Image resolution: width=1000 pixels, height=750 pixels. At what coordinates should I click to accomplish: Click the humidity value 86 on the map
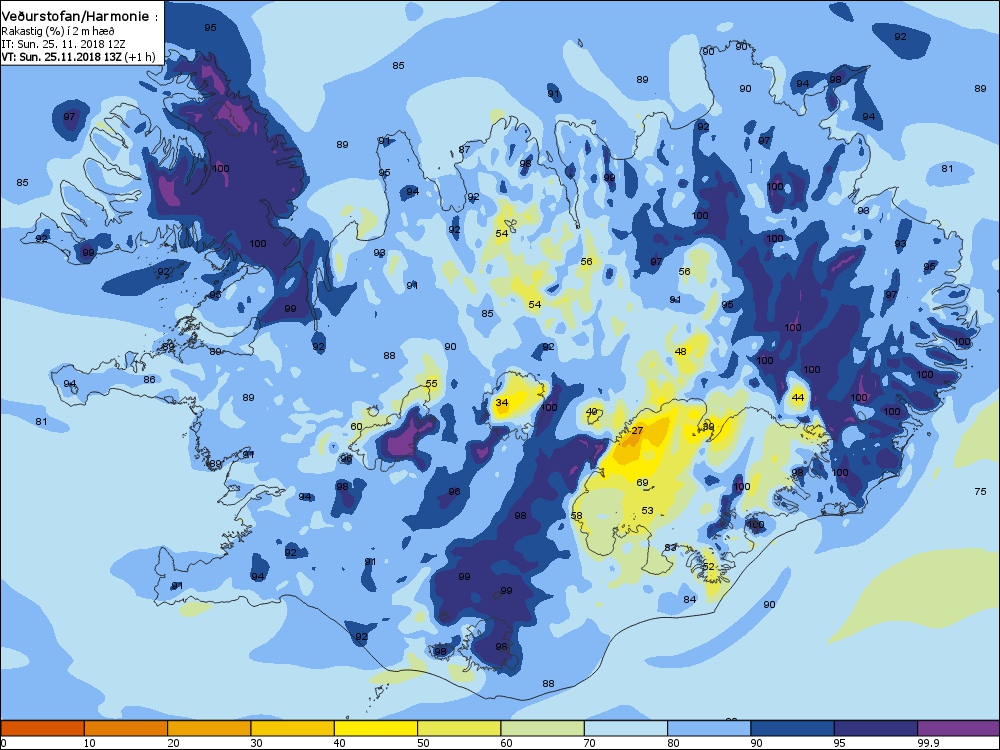click(x=149, y=379)
